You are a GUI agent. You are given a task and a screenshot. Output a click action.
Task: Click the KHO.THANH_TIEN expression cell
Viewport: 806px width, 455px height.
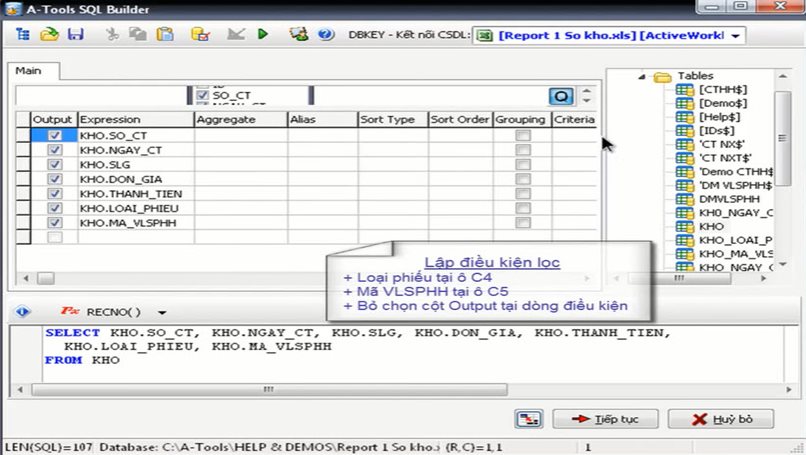(136, 194)
